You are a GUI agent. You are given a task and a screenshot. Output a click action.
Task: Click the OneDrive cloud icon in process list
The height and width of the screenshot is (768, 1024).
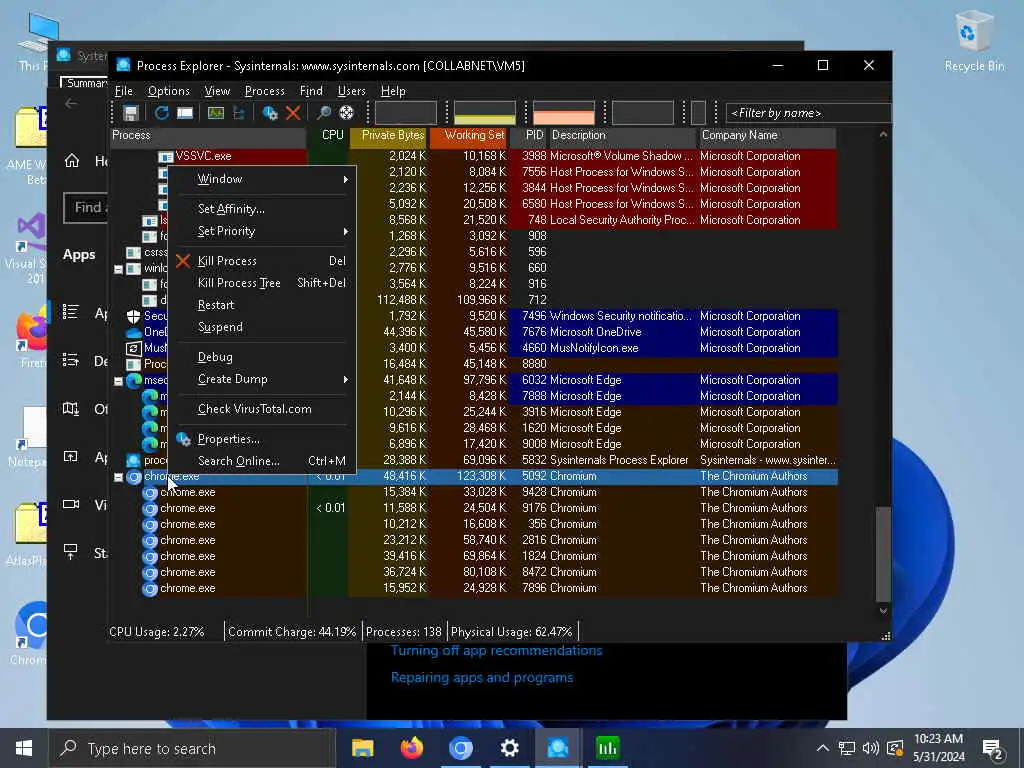click(x=133, y=332)
